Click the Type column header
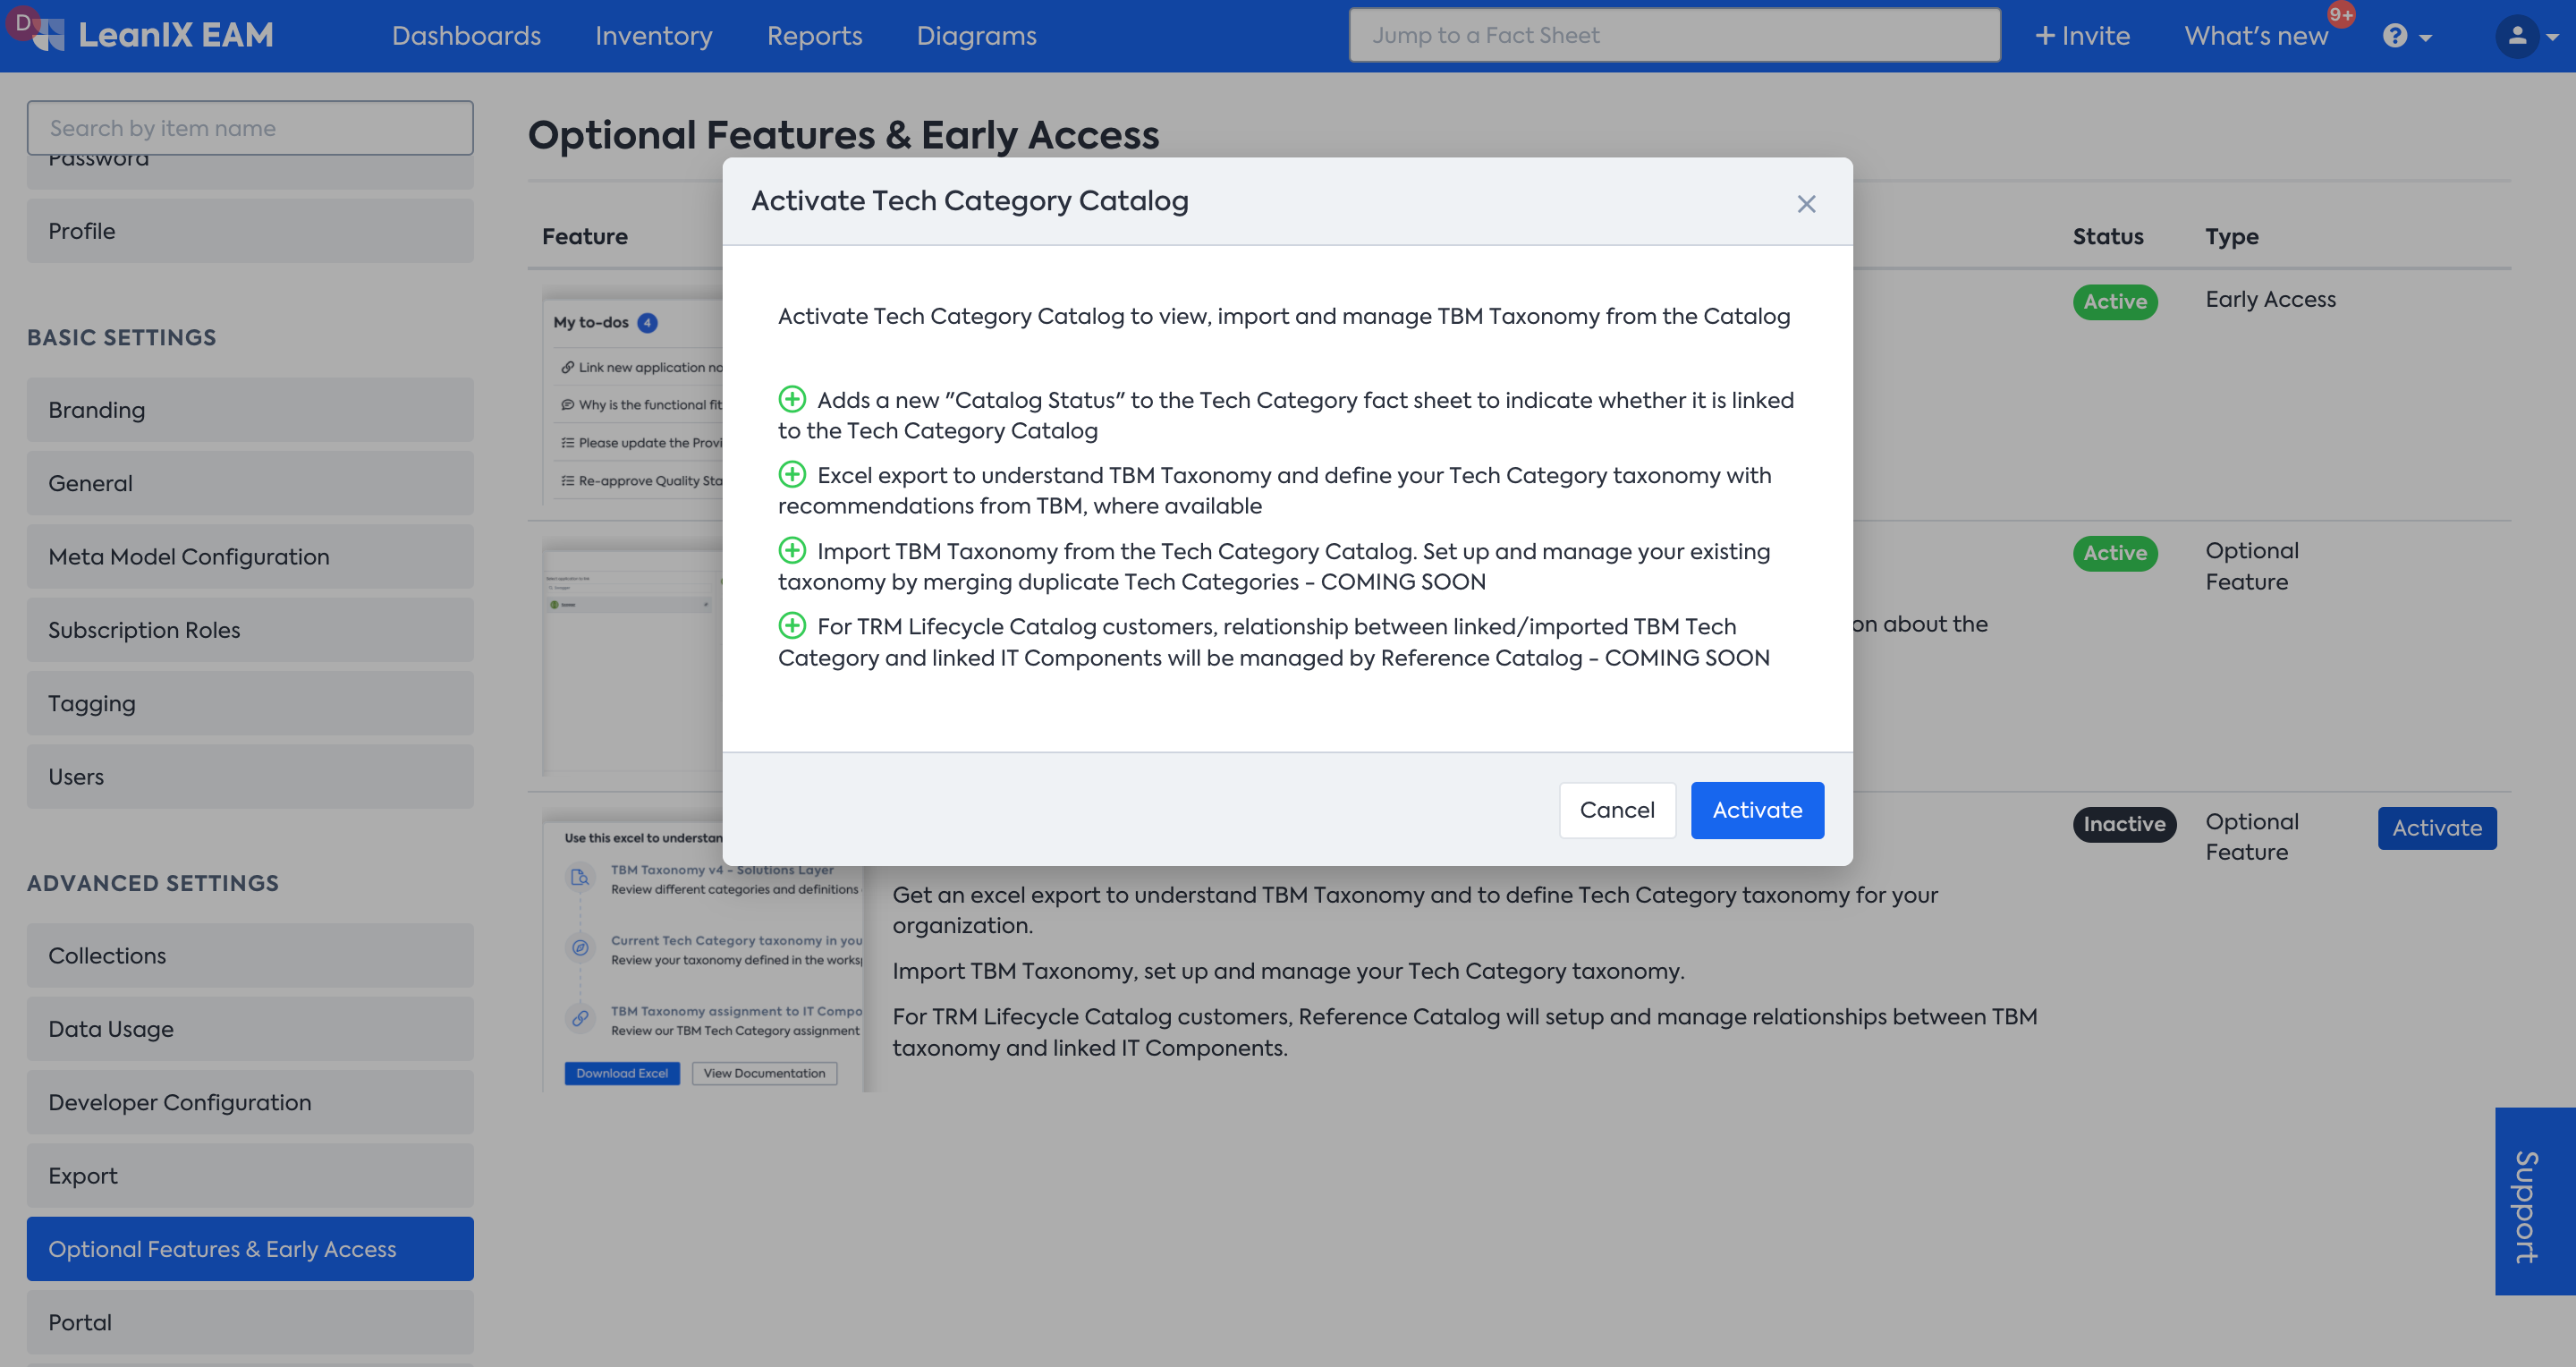The width and height of the screenshot is (2576, 1367). [2232, 237]
